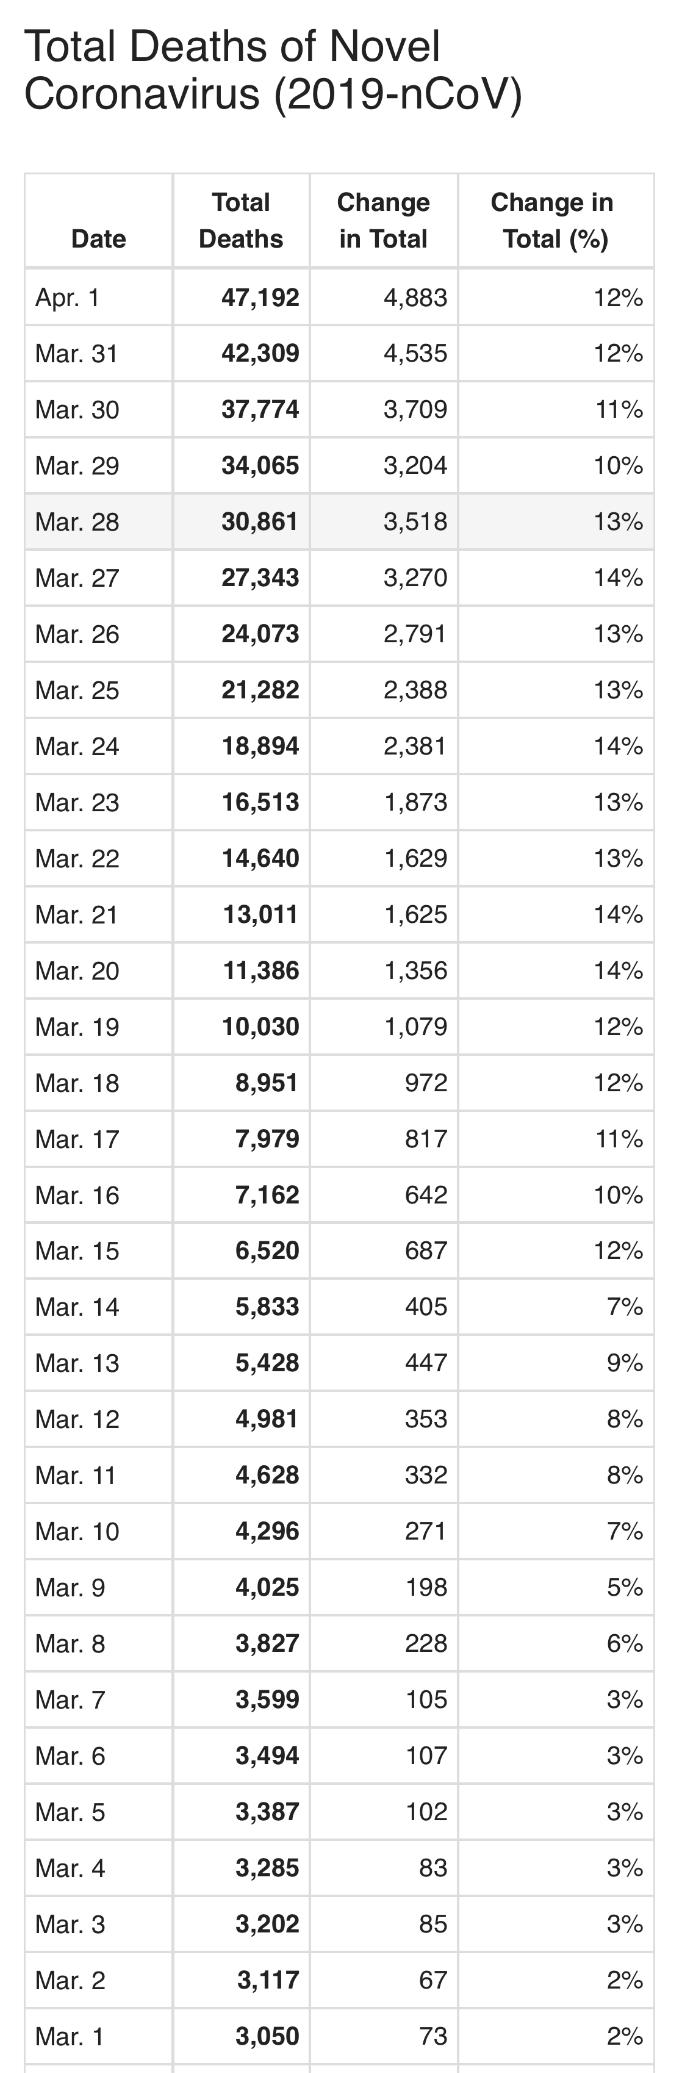Select the 30,861 deaths value
Viewport: 675px width, 2073px height.
pos(260,522)
